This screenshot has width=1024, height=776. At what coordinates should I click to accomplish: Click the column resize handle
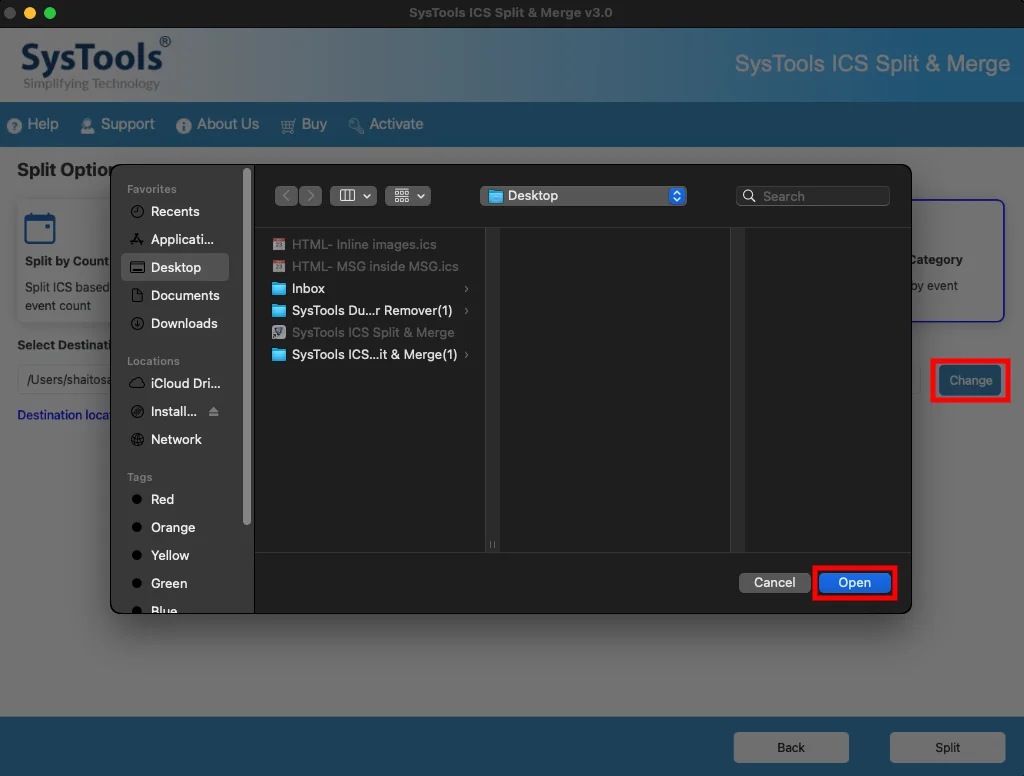click(x=492, y=544)
